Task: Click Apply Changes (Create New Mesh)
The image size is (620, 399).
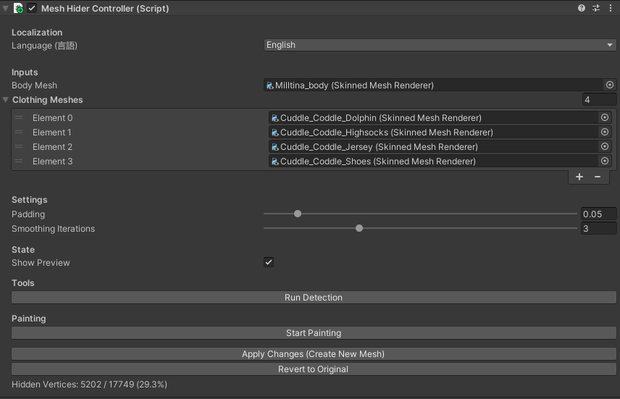Action: coord(314,354)
